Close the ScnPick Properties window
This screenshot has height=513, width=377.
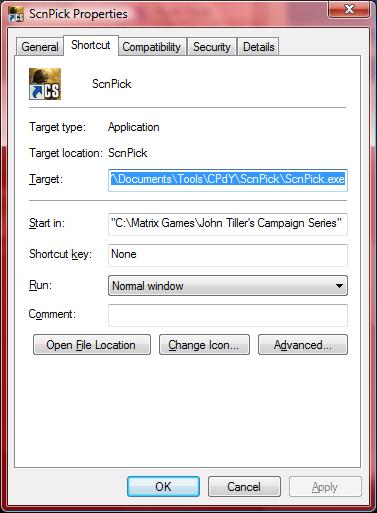coord(349,9)
